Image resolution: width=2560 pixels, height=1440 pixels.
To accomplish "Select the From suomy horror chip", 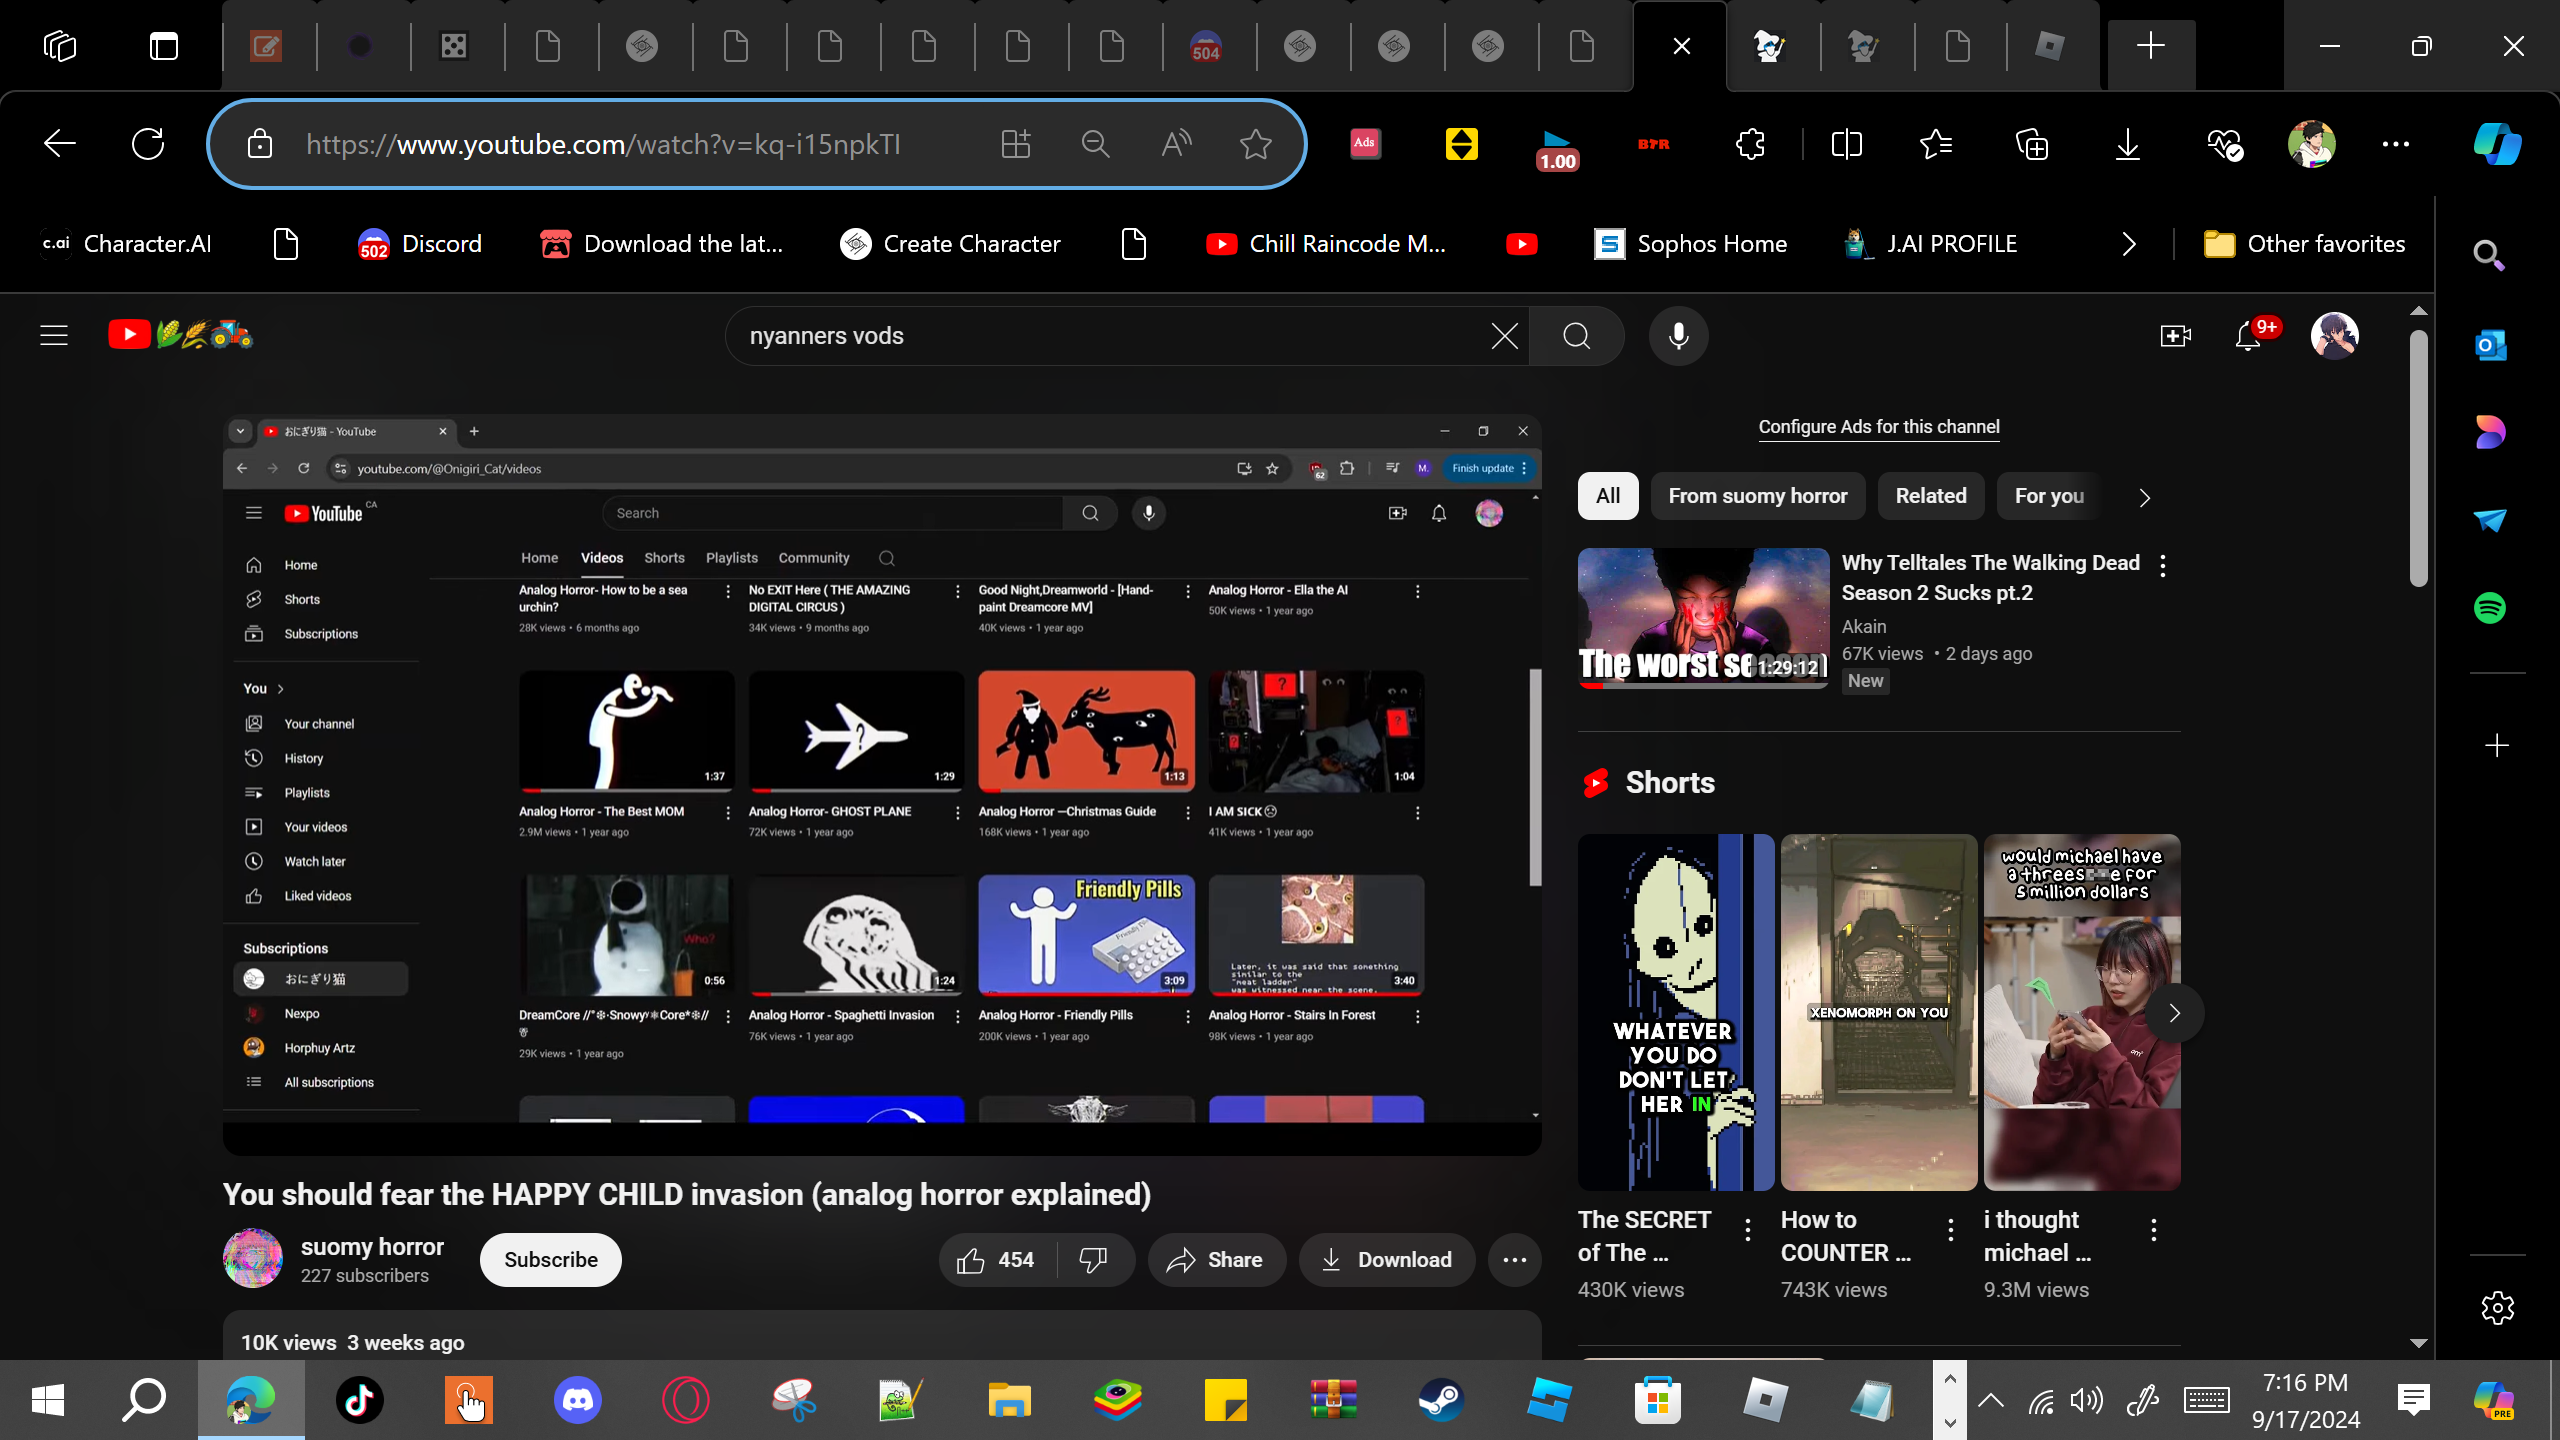I will [1757, 496].
